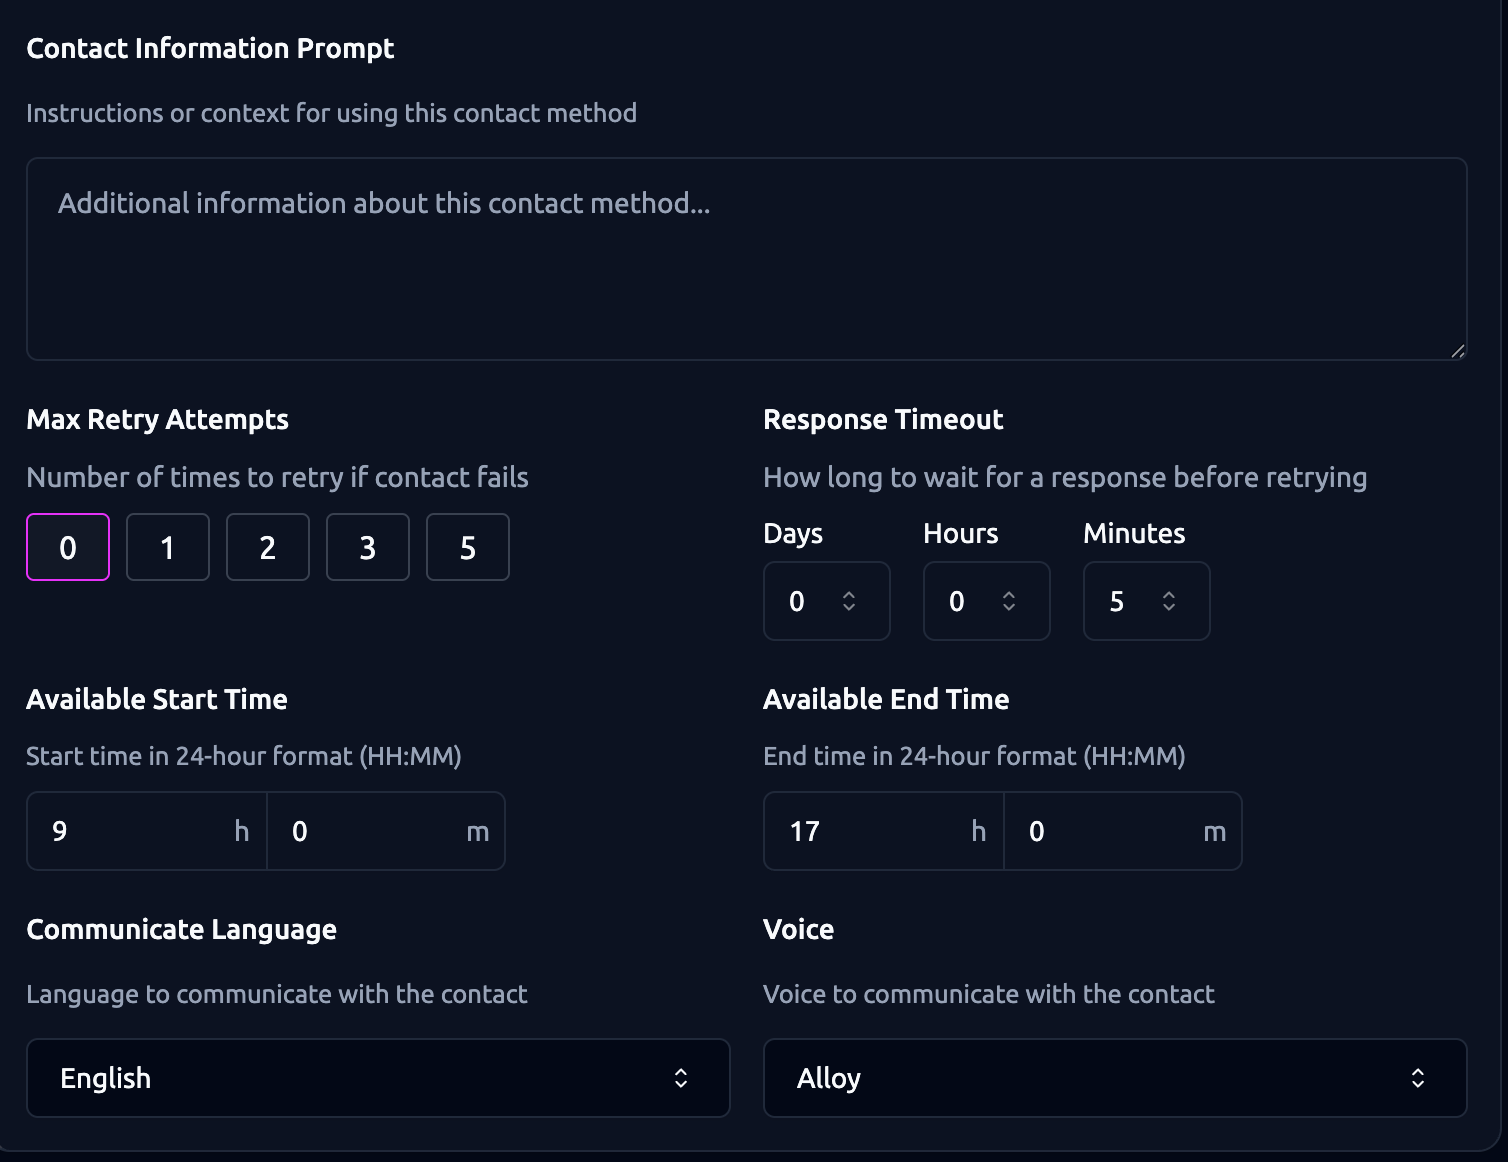Focus the Contact Information Prompt textarea
Viewport: 1508px width, 1162px height.
point(746,258)
